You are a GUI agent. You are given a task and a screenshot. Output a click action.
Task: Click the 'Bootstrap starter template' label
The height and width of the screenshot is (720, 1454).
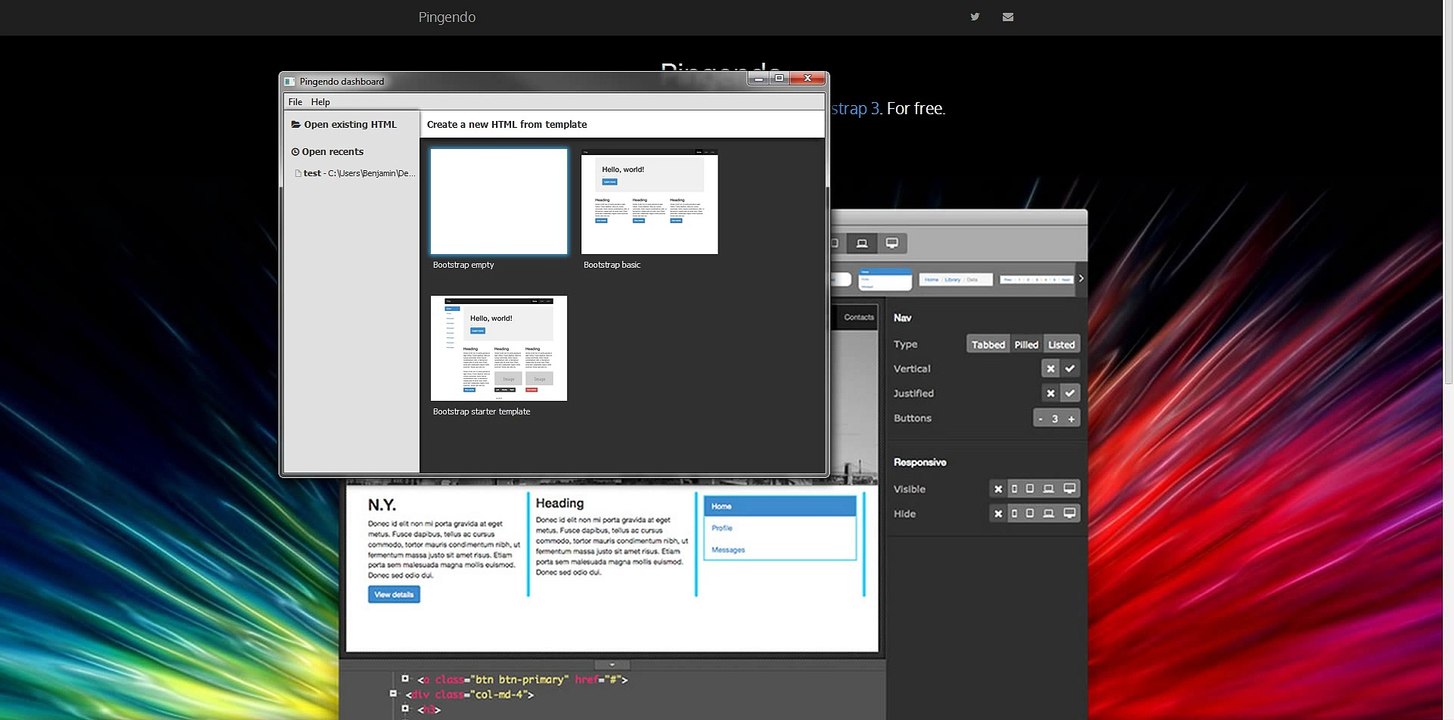pyautogui.click(x=482, y=412)
